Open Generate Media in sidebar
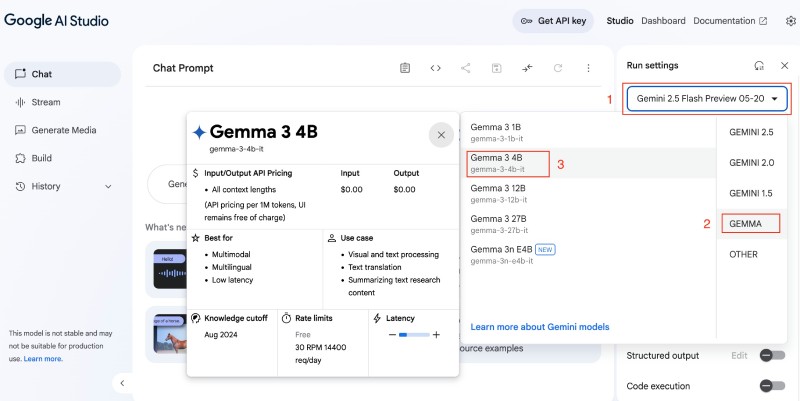 pos(62,130)
